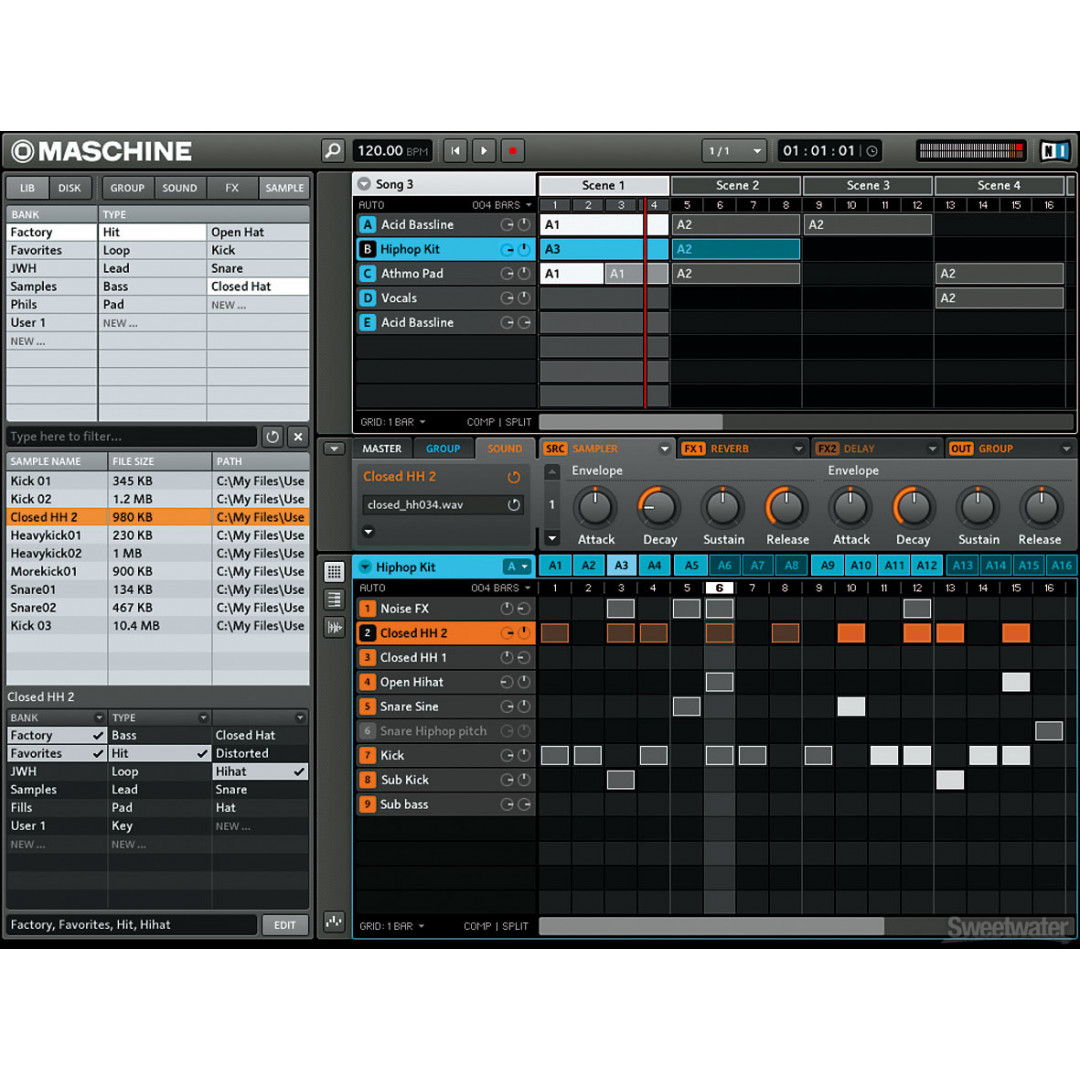Switch to the DISK browser tab
1080x1080 pixels.
(x=70, y=188)
